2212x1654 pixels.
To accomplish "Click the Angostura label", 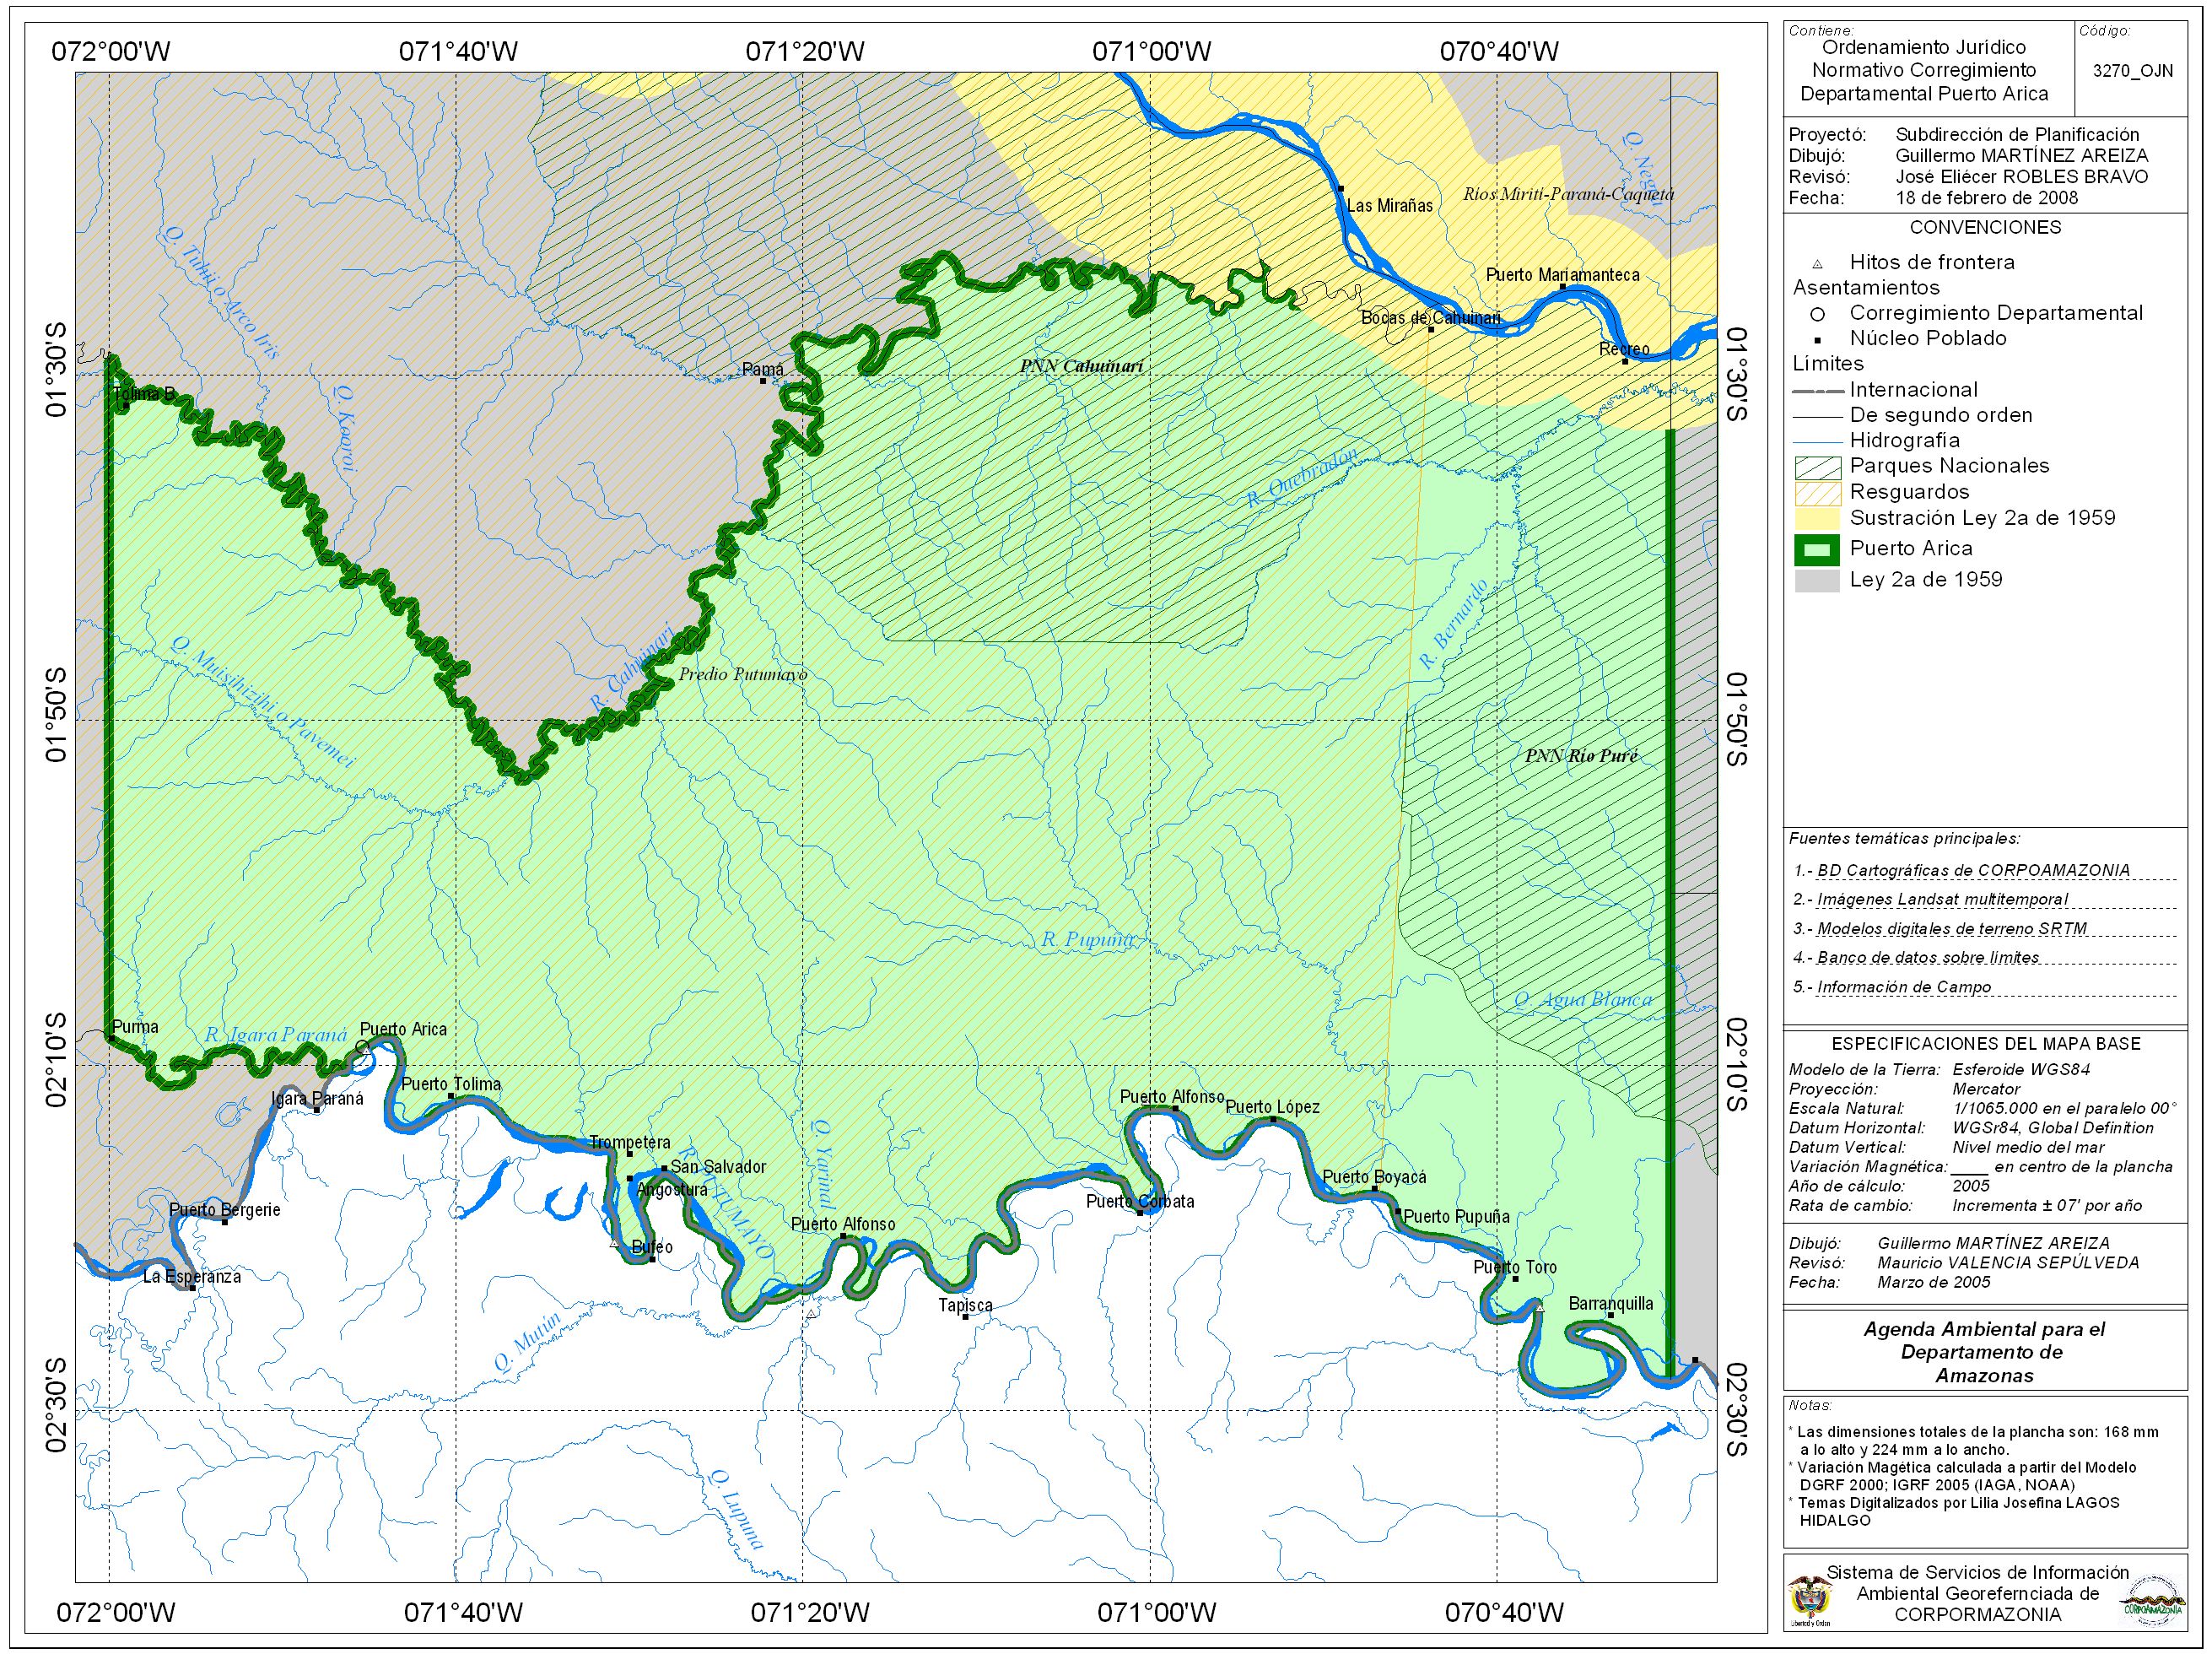I will coord(672,1190).
